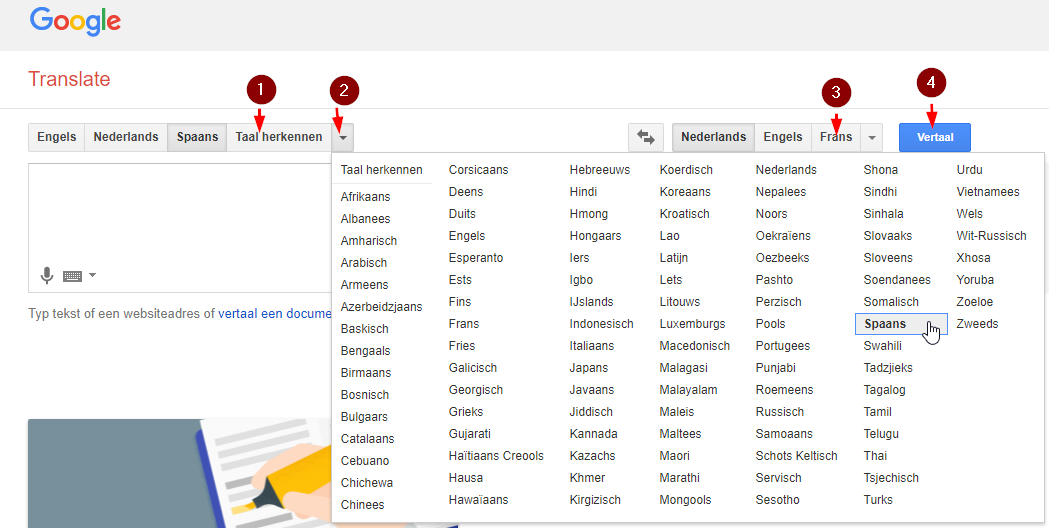Pick Schots Keltisch from list
The image size is (1049, 528).
pos(797,456)
